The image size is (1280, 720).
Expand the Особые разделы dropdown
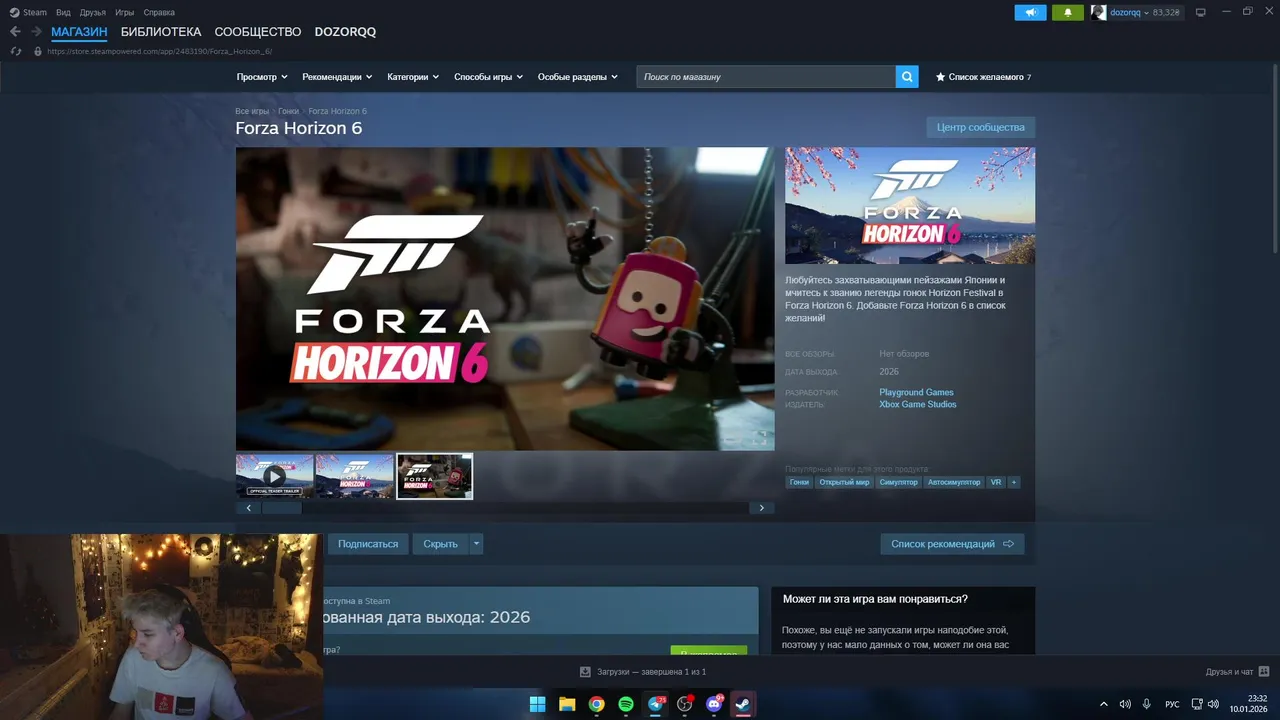(x=578, y=77)
